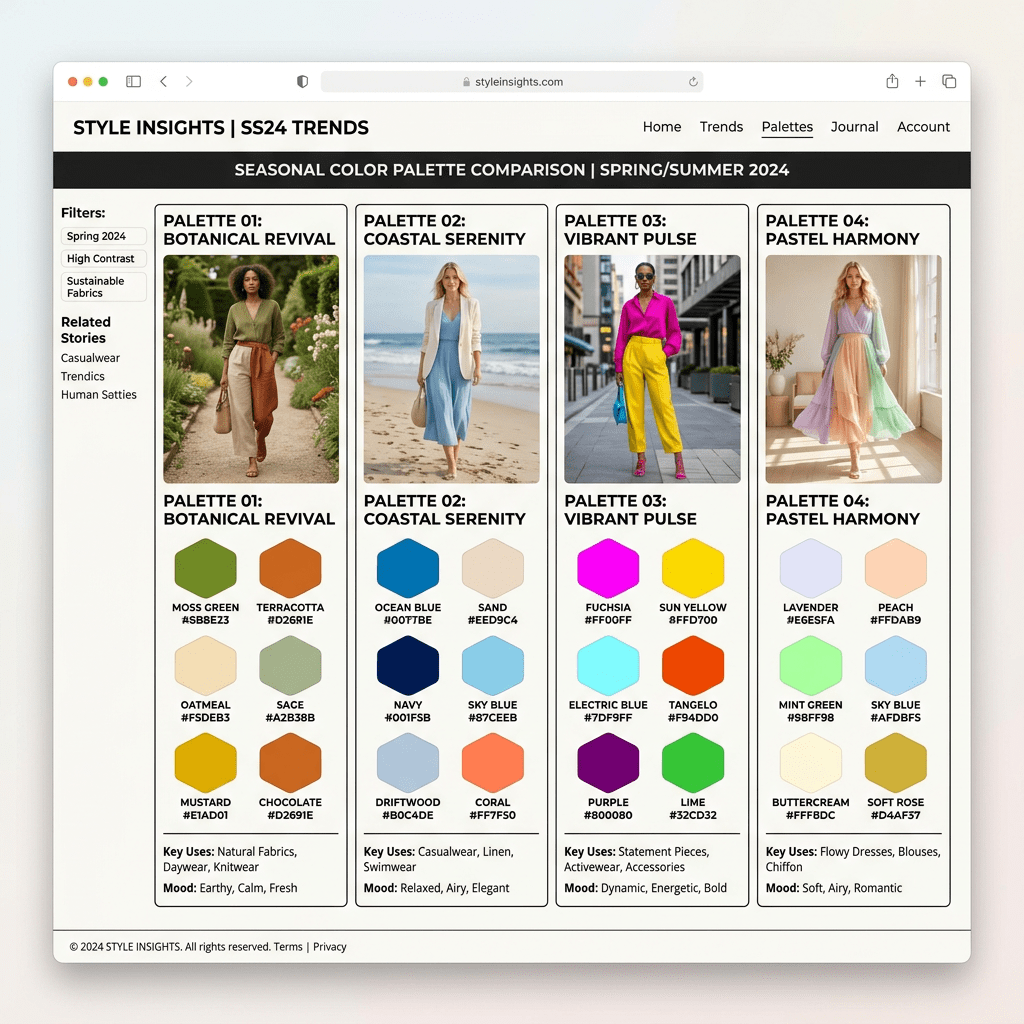The width and height of the screenshot is (1024, 1024).
Task: Open the Trends nav item
Action: 721,127
